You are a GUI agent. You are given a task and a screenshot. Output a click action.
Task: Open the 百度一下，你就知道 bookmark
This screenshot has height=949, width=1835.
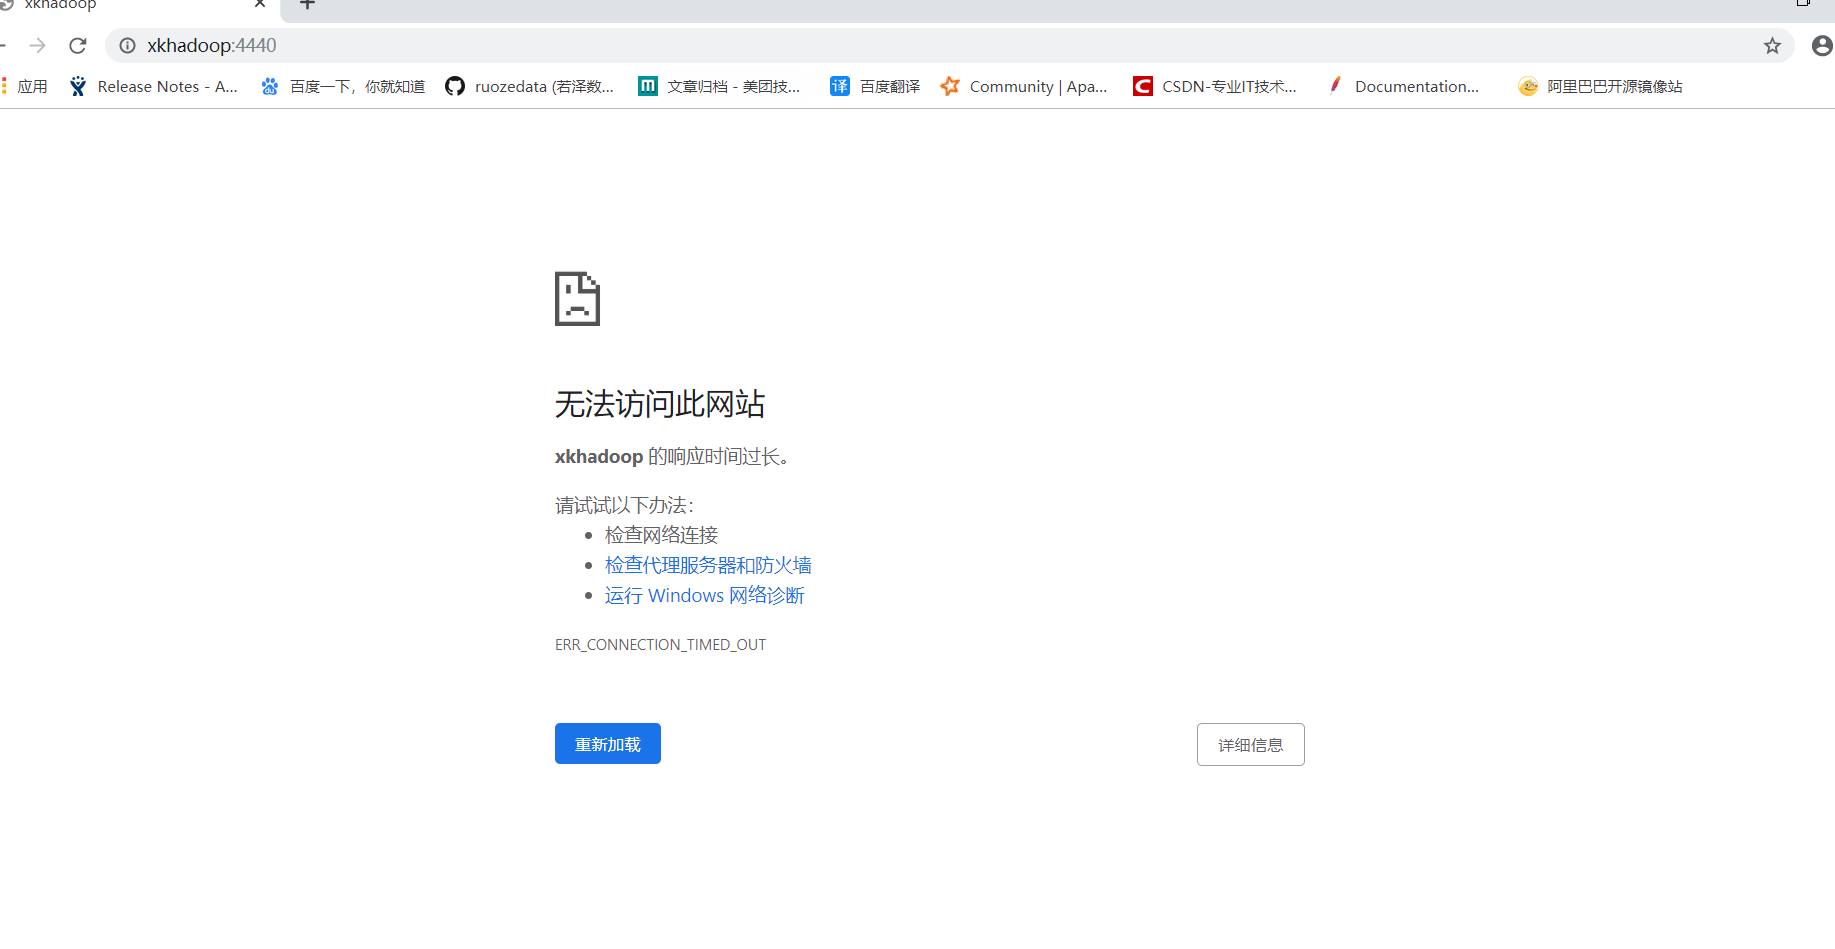tap(342, 86)
